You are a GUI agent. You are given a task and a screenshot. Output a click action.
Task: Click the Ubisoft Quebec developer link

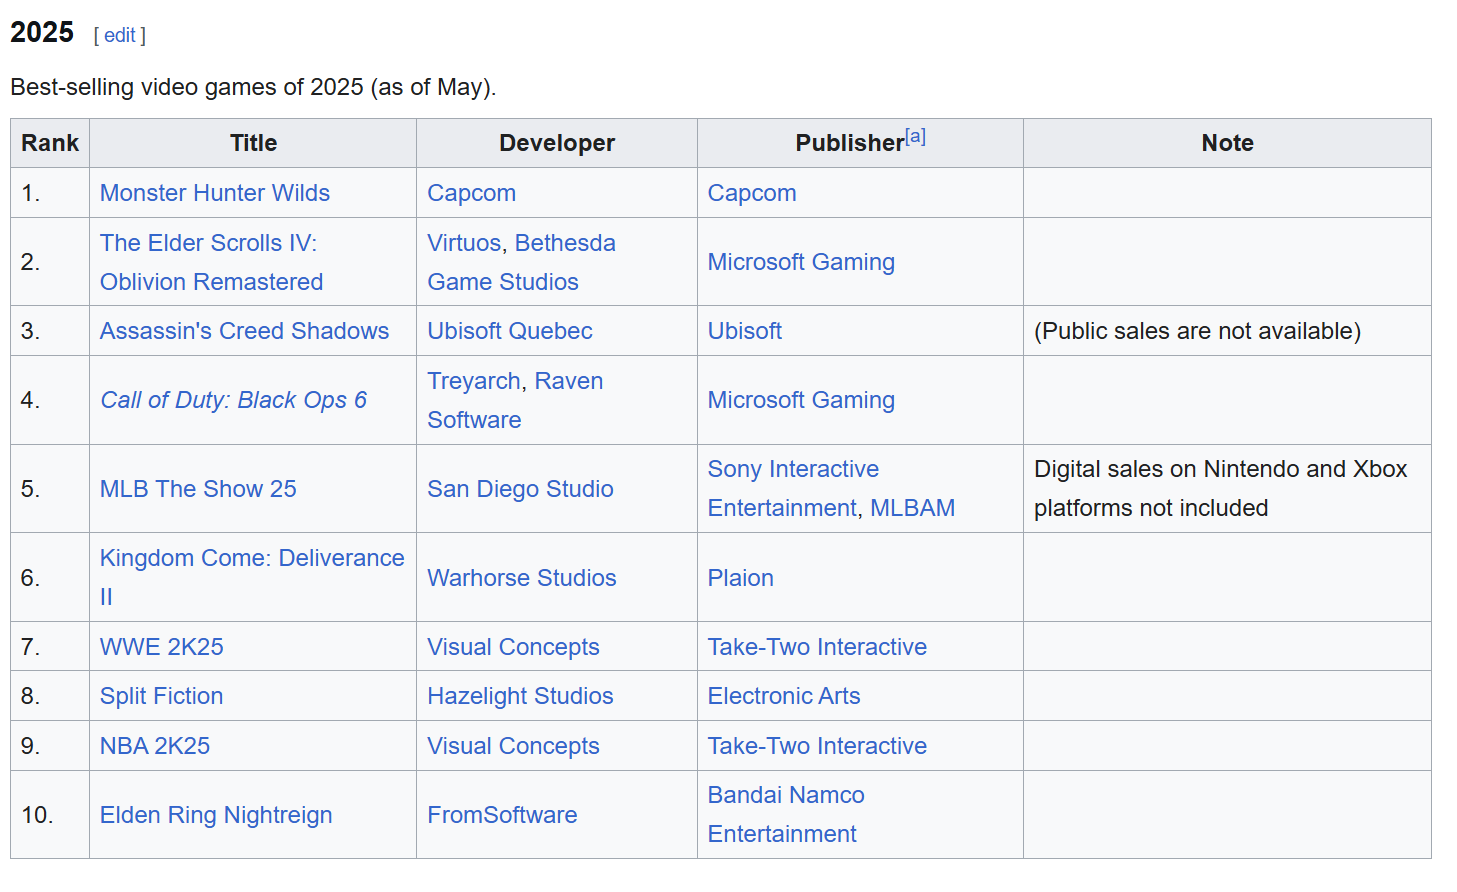[510, 331]
